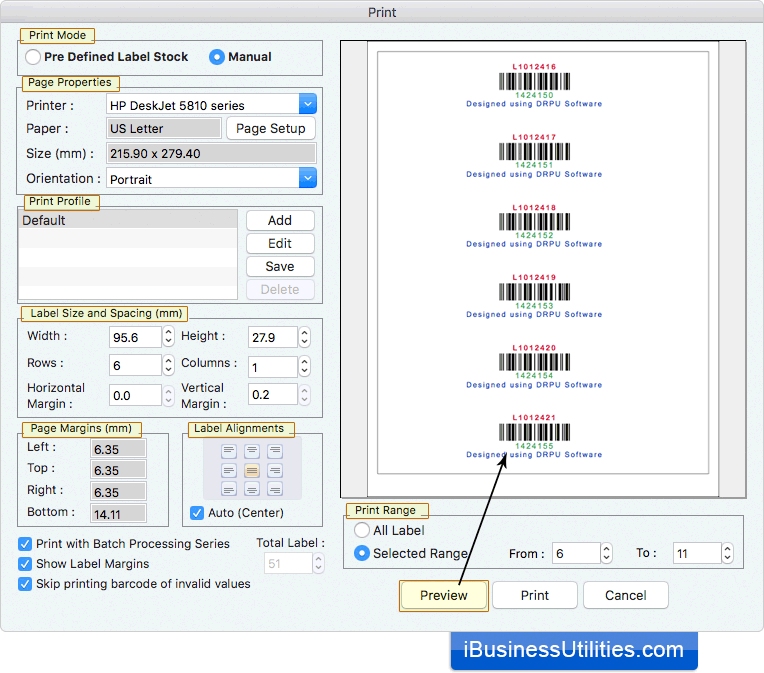
Task: Select top-right label alignment icon
Action: point(275,451)
